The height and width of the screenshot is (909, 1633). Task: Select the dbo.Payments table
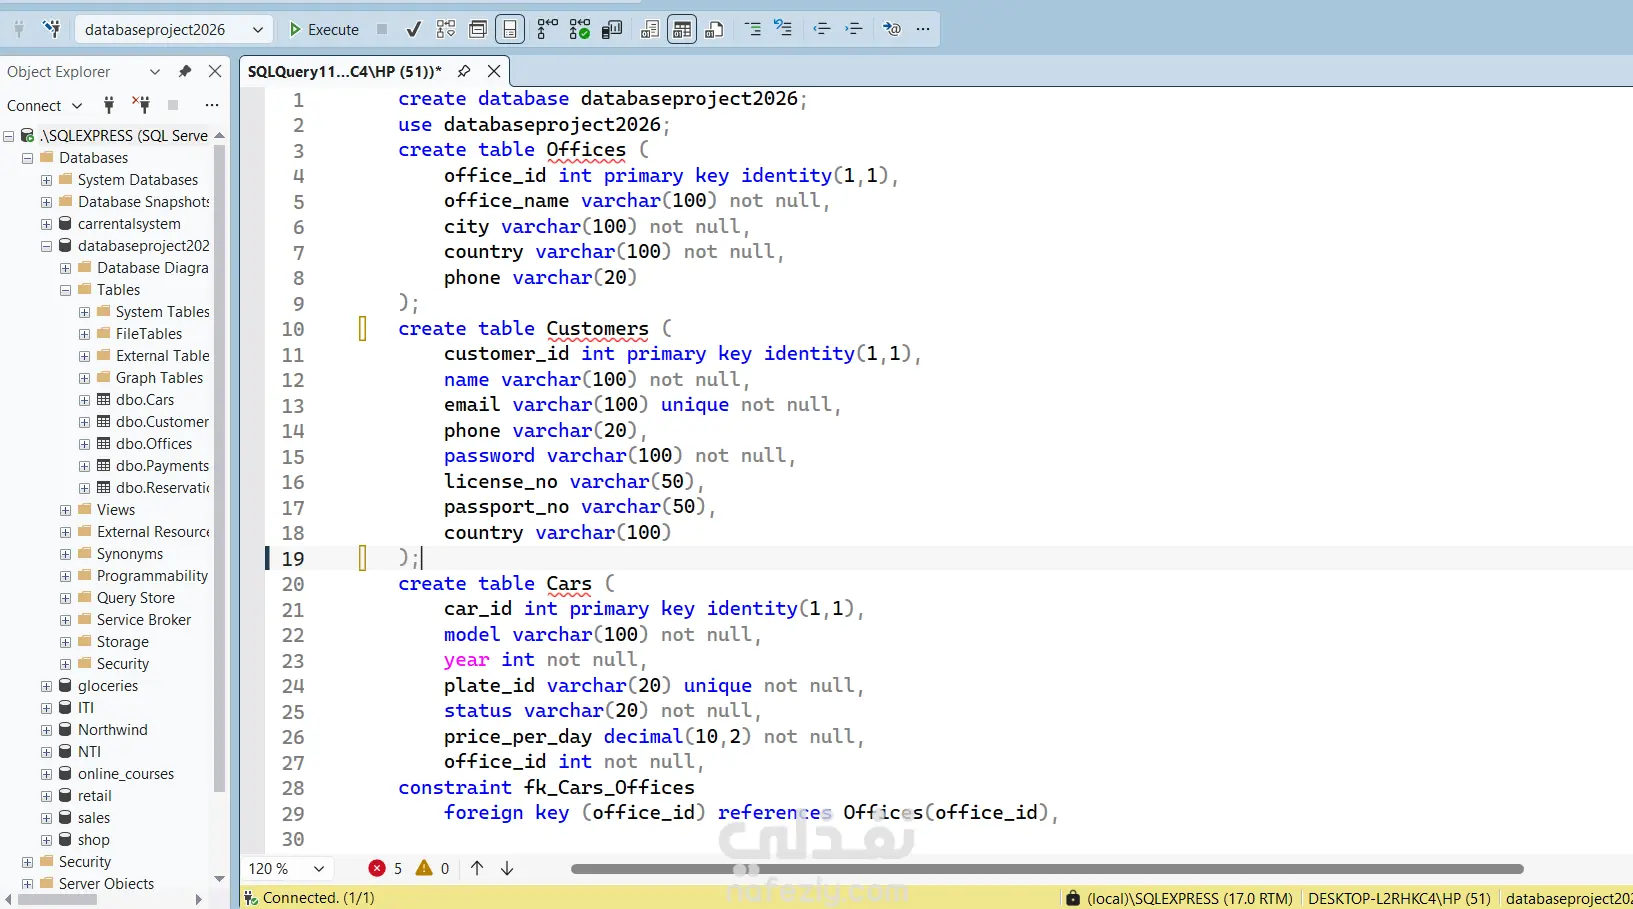162,466
